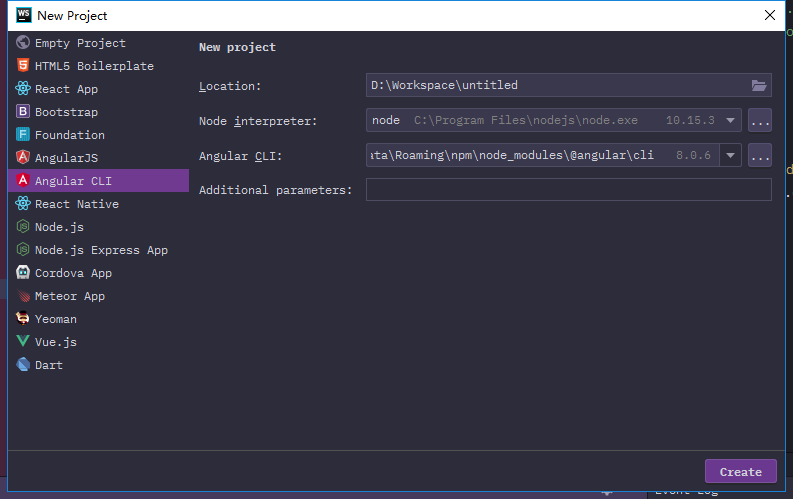Viewport: 793px width, 499px height.
Task: Click the New project heading
Action: (x=237, y=47)
